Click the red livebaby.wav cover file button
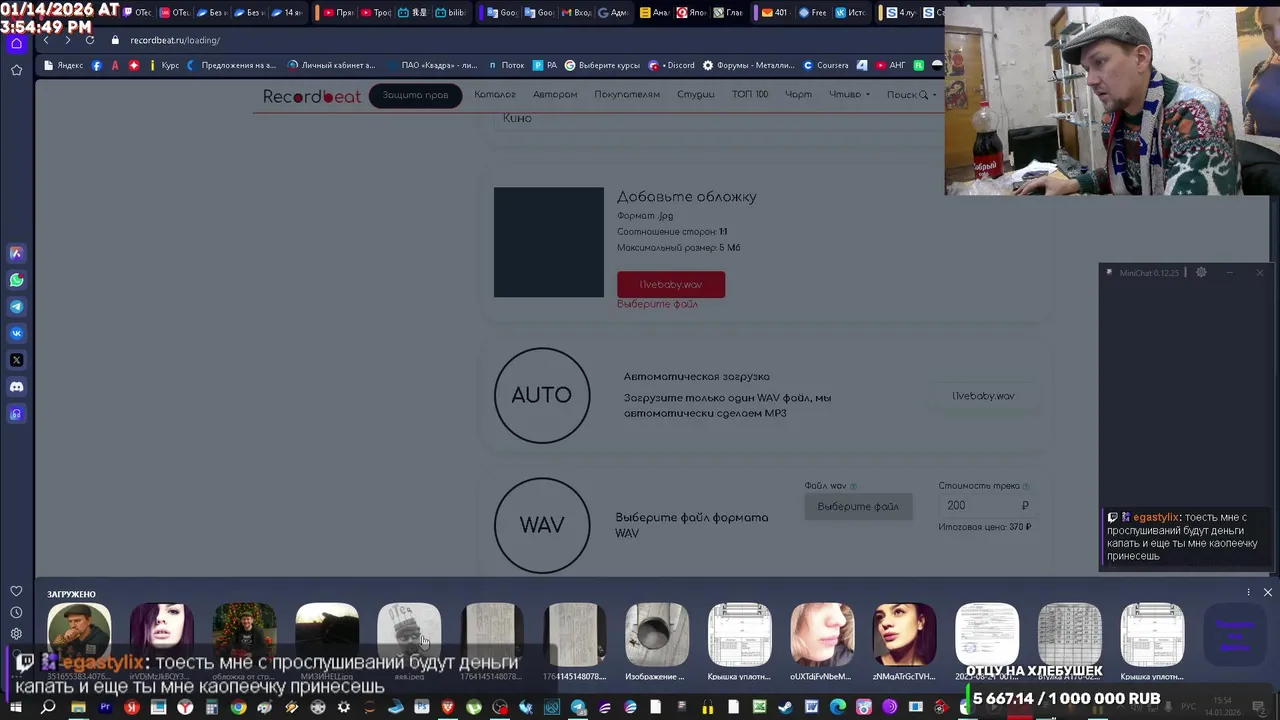 [x=671, y=284]
